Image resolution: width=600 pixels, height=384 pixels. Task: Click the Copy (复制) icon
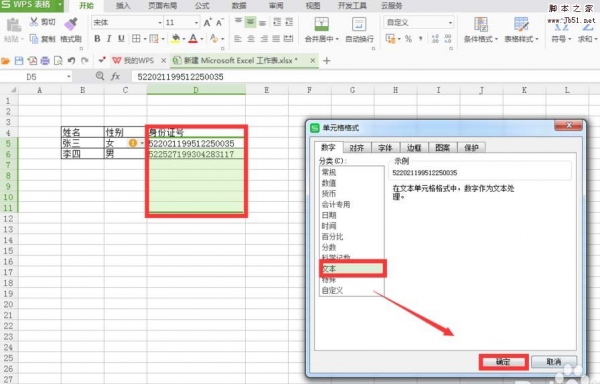point(34,39)
